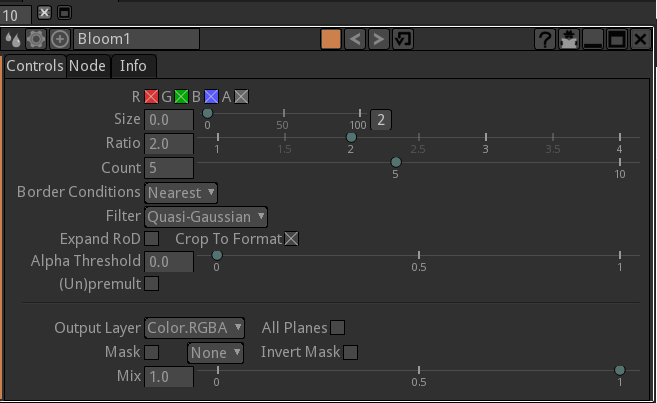Enable the Expand RoD checkbox
This screenshot has width=657, height=403.
point(151,239)
